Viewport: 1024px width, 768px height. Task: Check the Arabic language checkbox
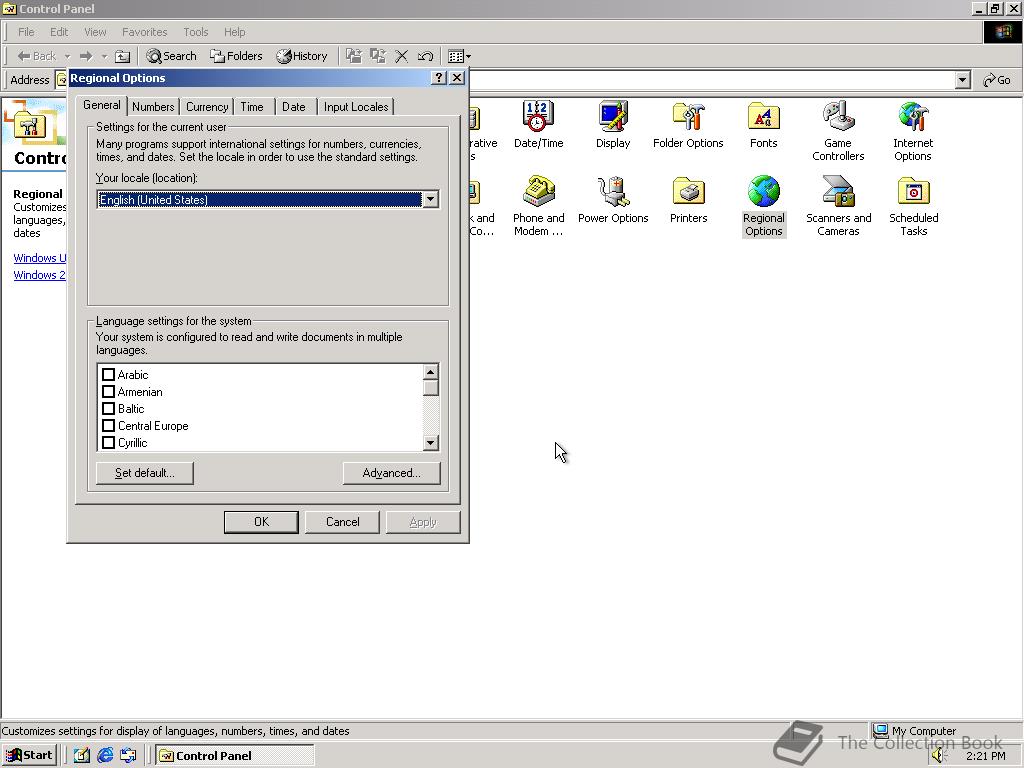click(x=108, y=375)
